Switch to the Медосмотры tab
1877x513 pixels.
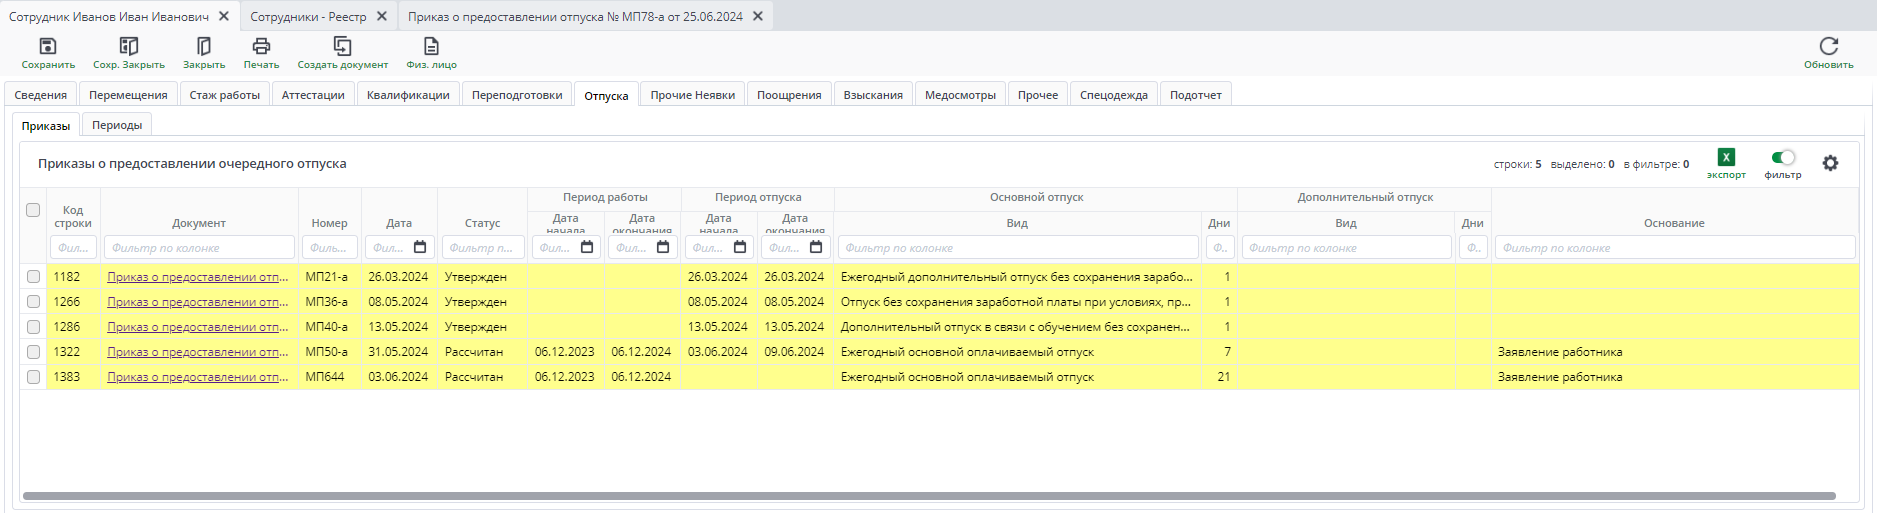(x=959, y=95)
